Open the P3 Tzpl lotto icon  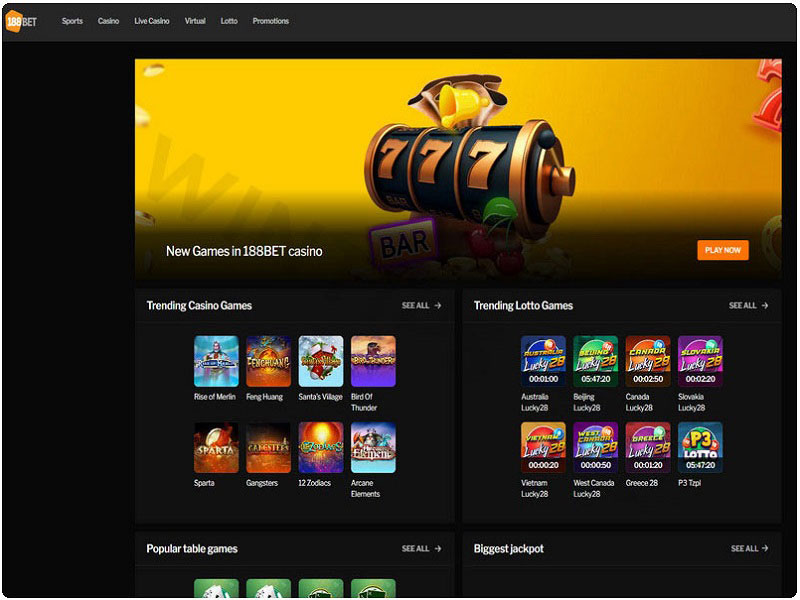pos(700,447)
